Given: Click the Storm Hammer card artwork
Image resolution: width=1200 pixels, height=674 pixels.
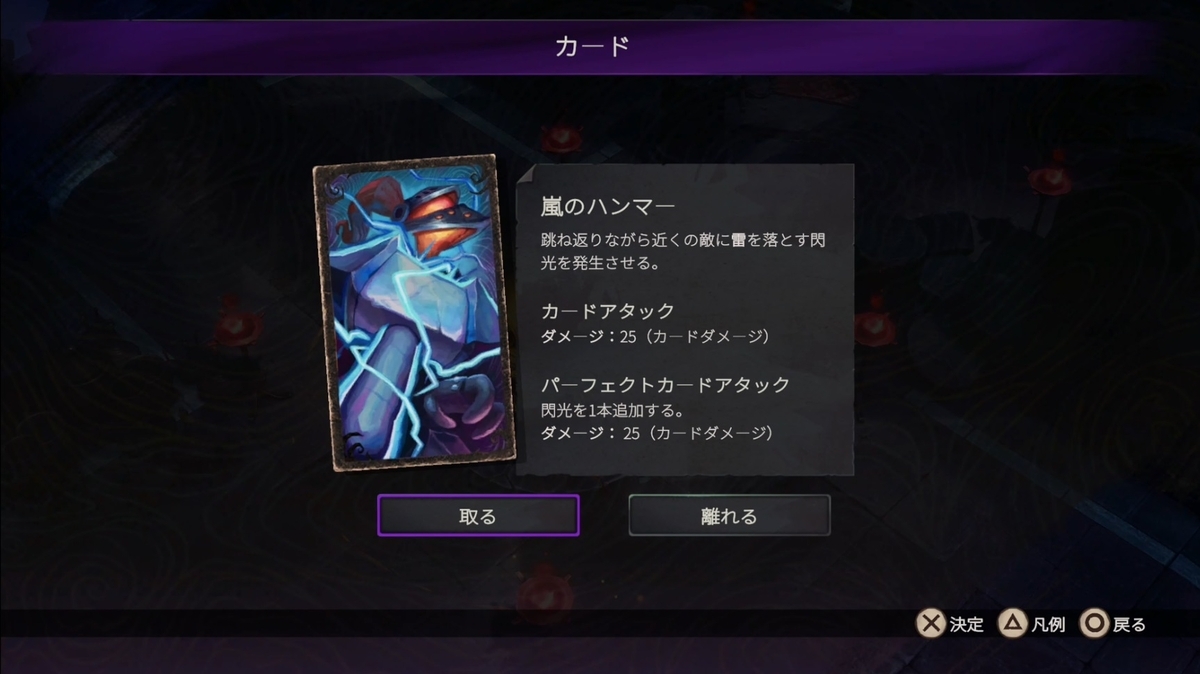Looking at the screenshot, I should tap(414, 313).
